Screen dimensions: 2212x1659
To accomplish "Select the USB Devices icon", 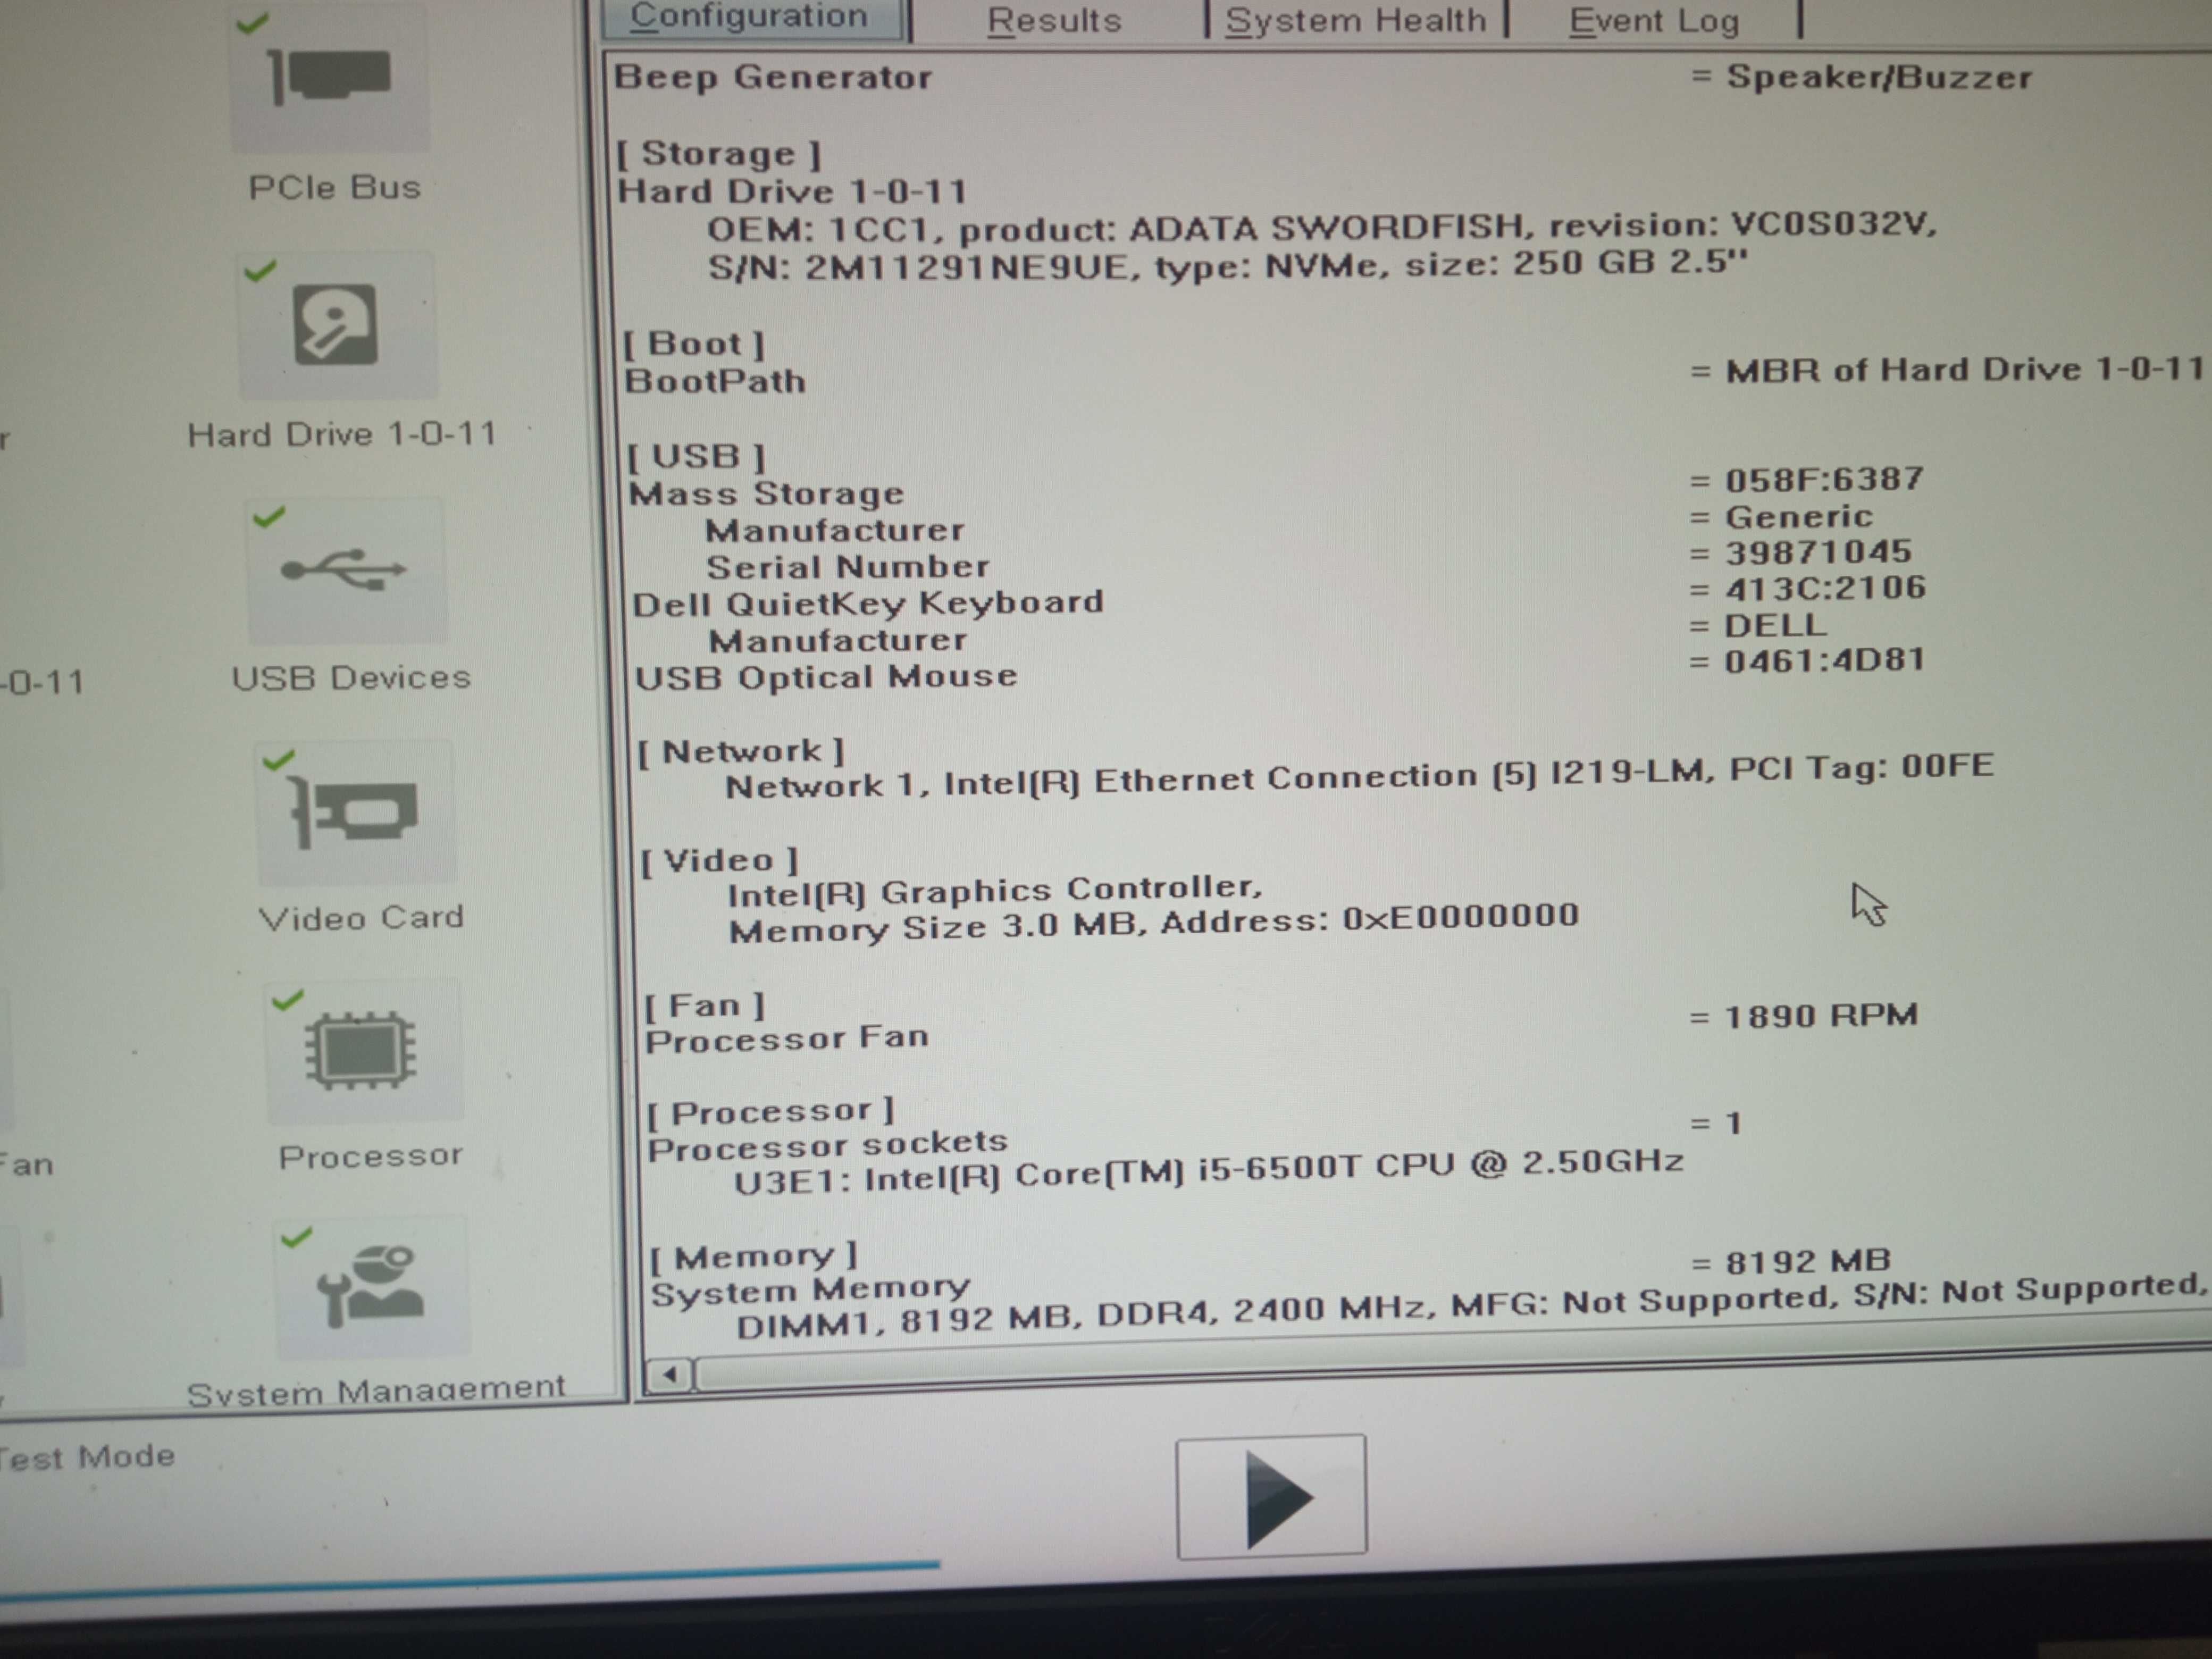I will [x=346, y=571].
